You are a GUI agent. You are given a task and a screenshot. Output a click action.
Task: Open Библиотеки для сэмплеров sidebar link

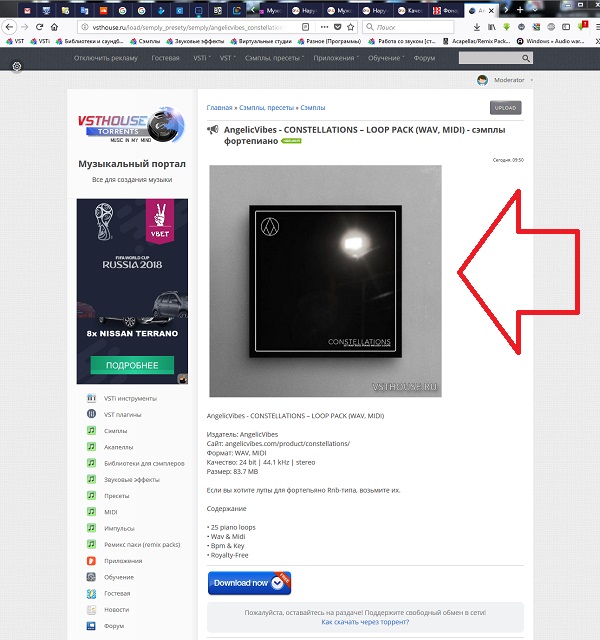144,463
